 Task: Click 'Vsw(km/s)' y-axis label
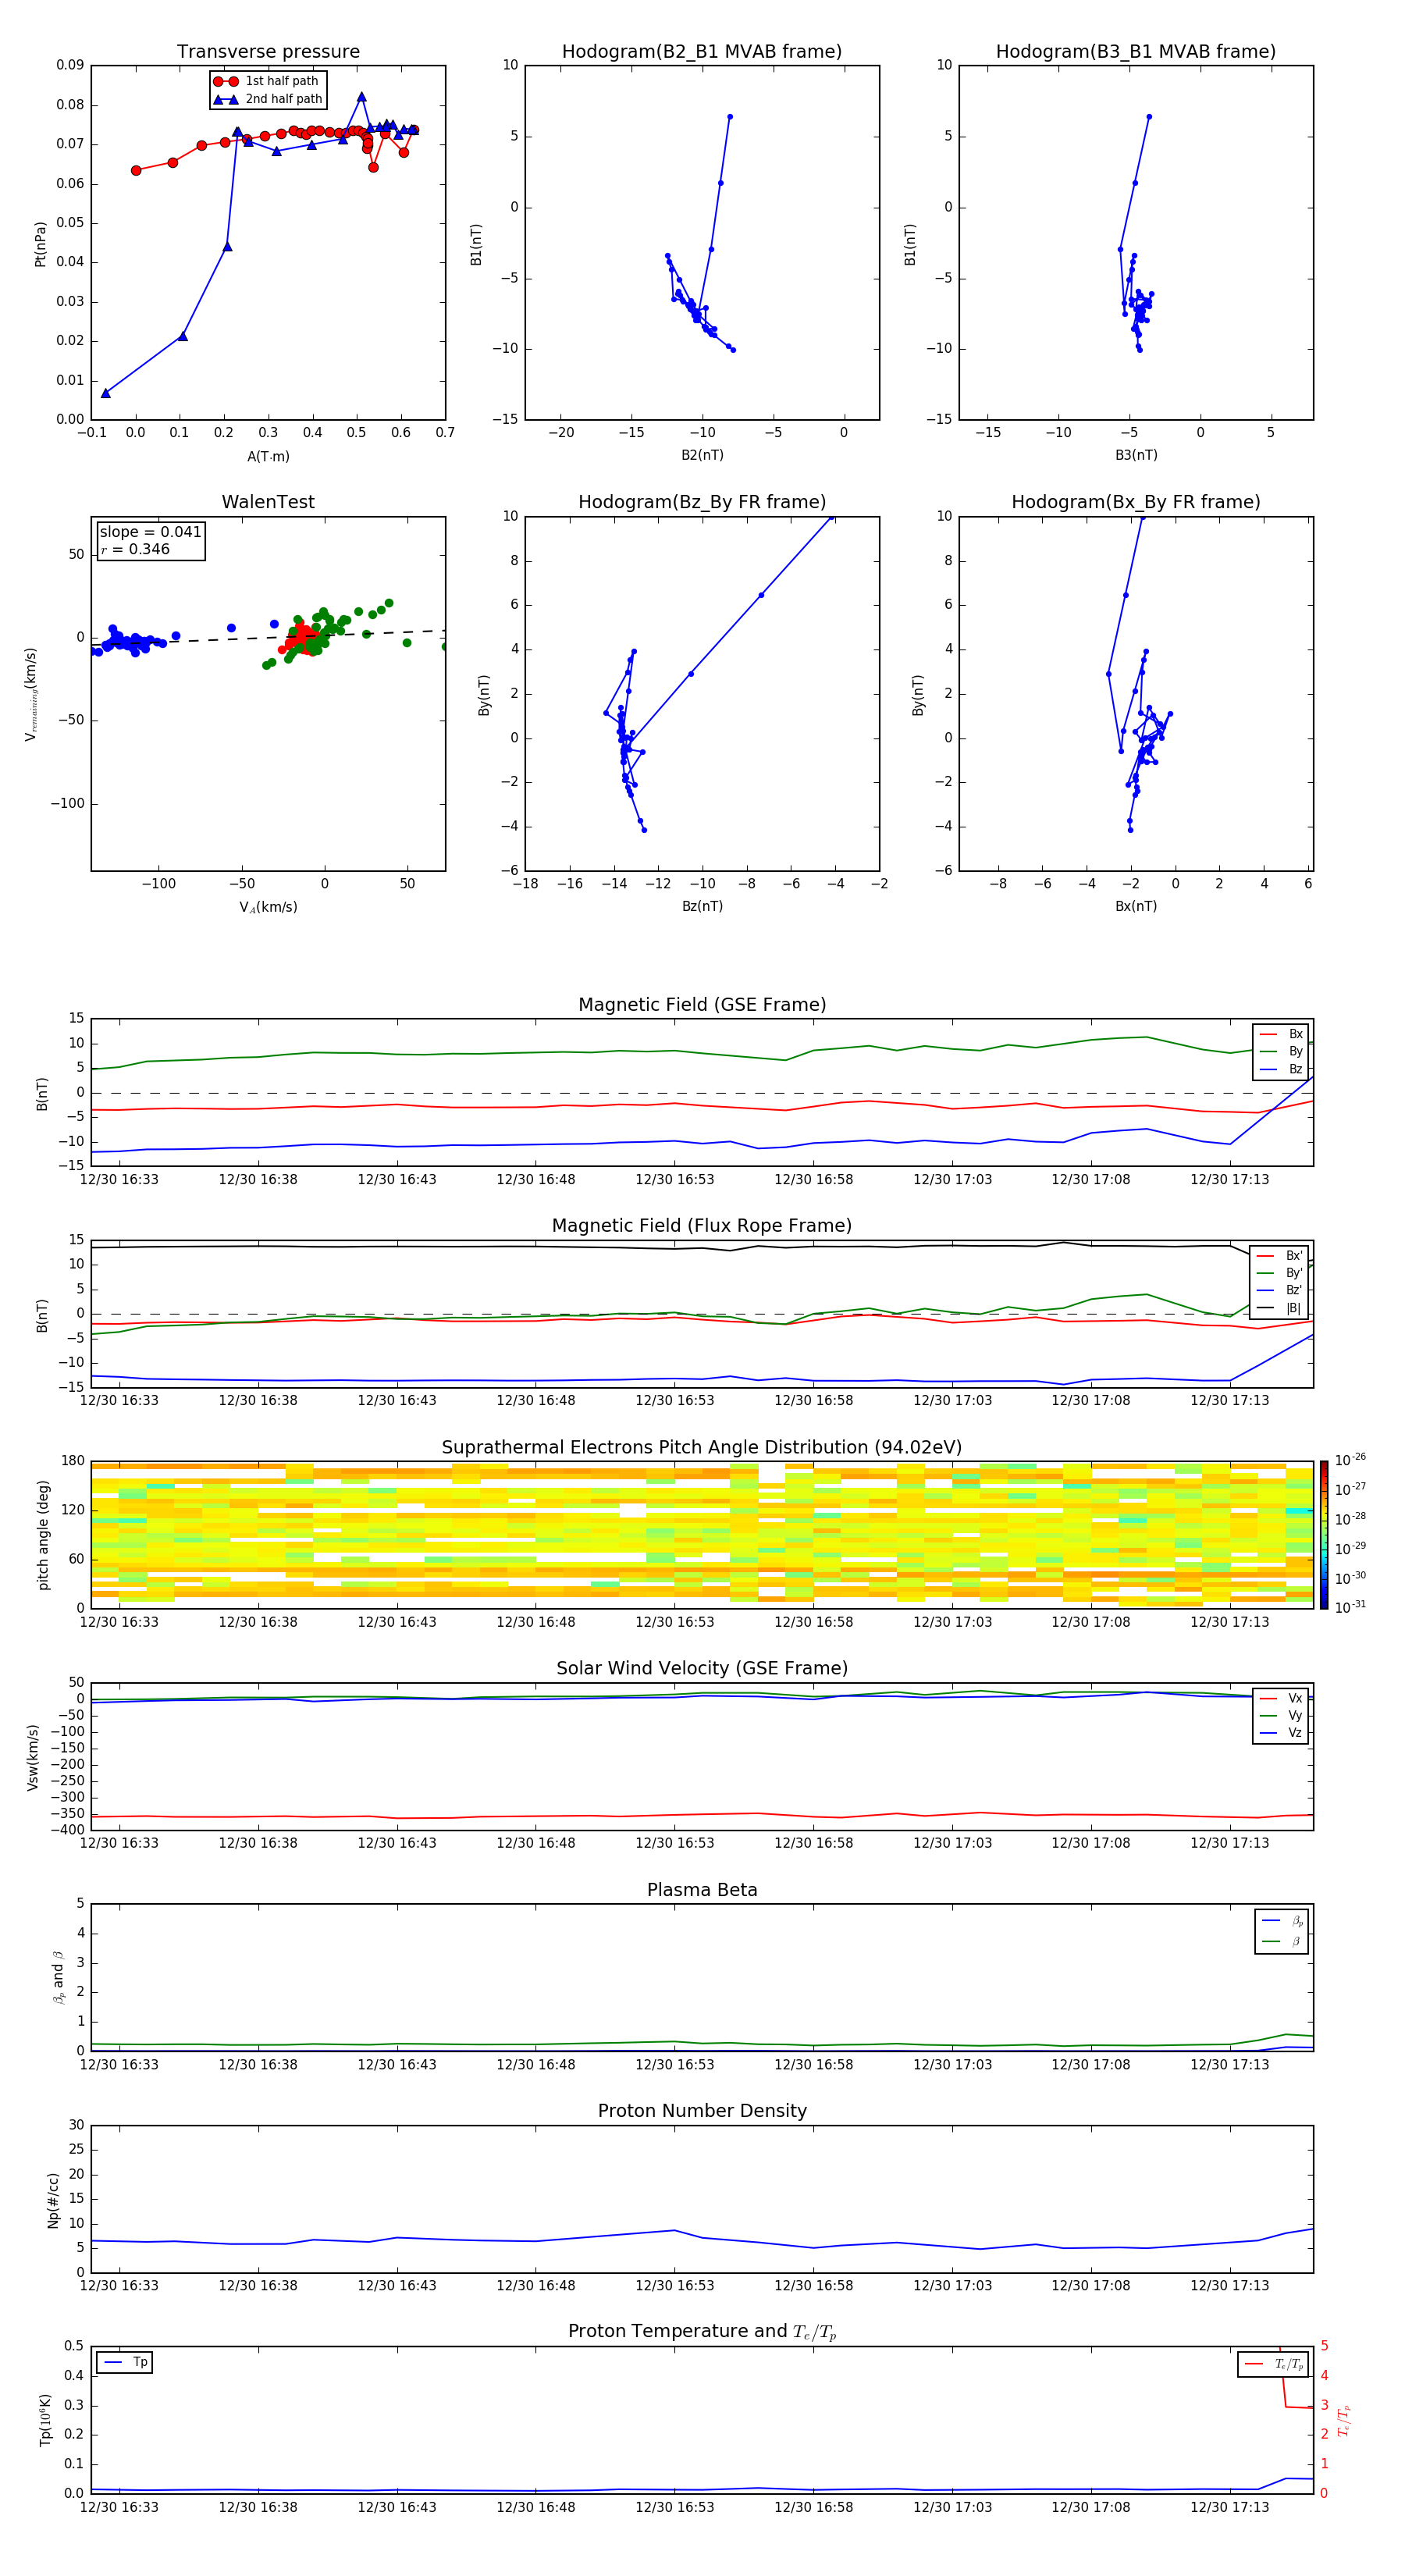[32, 1757]
